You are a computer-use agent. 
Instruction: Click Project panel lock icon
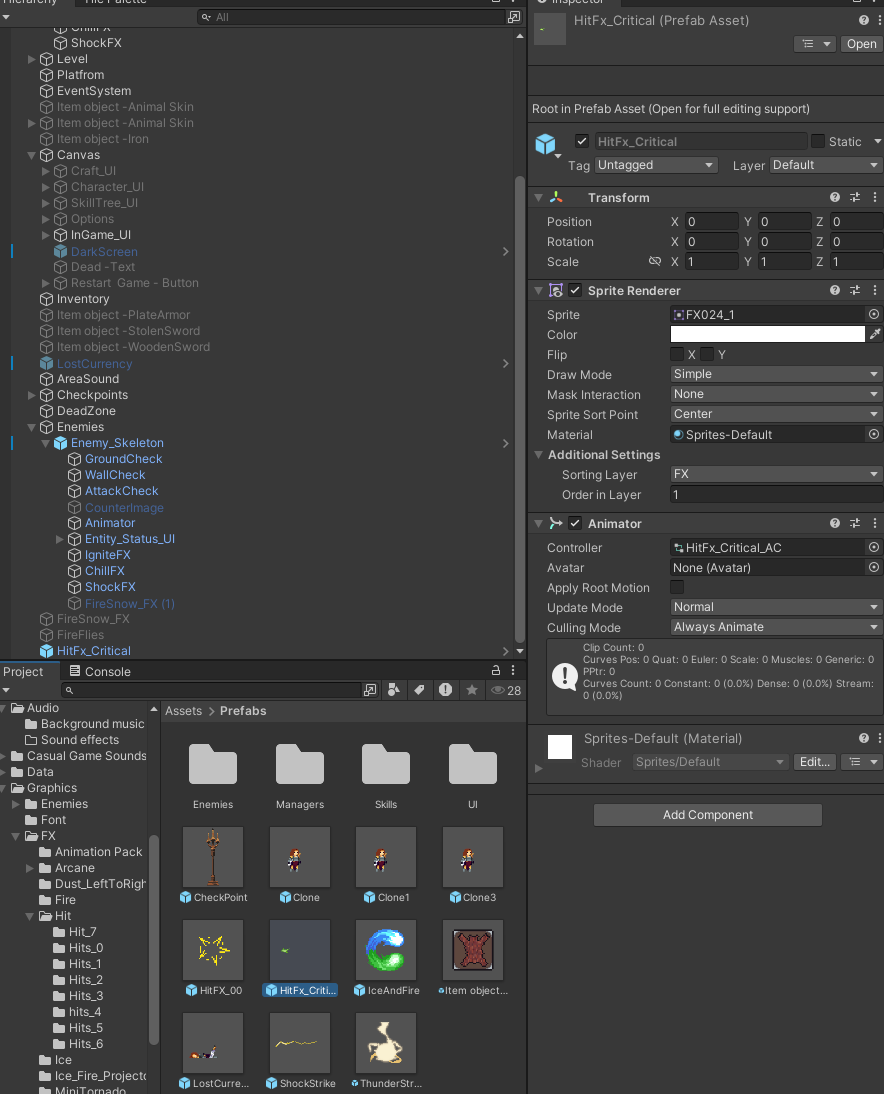(495, 670)
